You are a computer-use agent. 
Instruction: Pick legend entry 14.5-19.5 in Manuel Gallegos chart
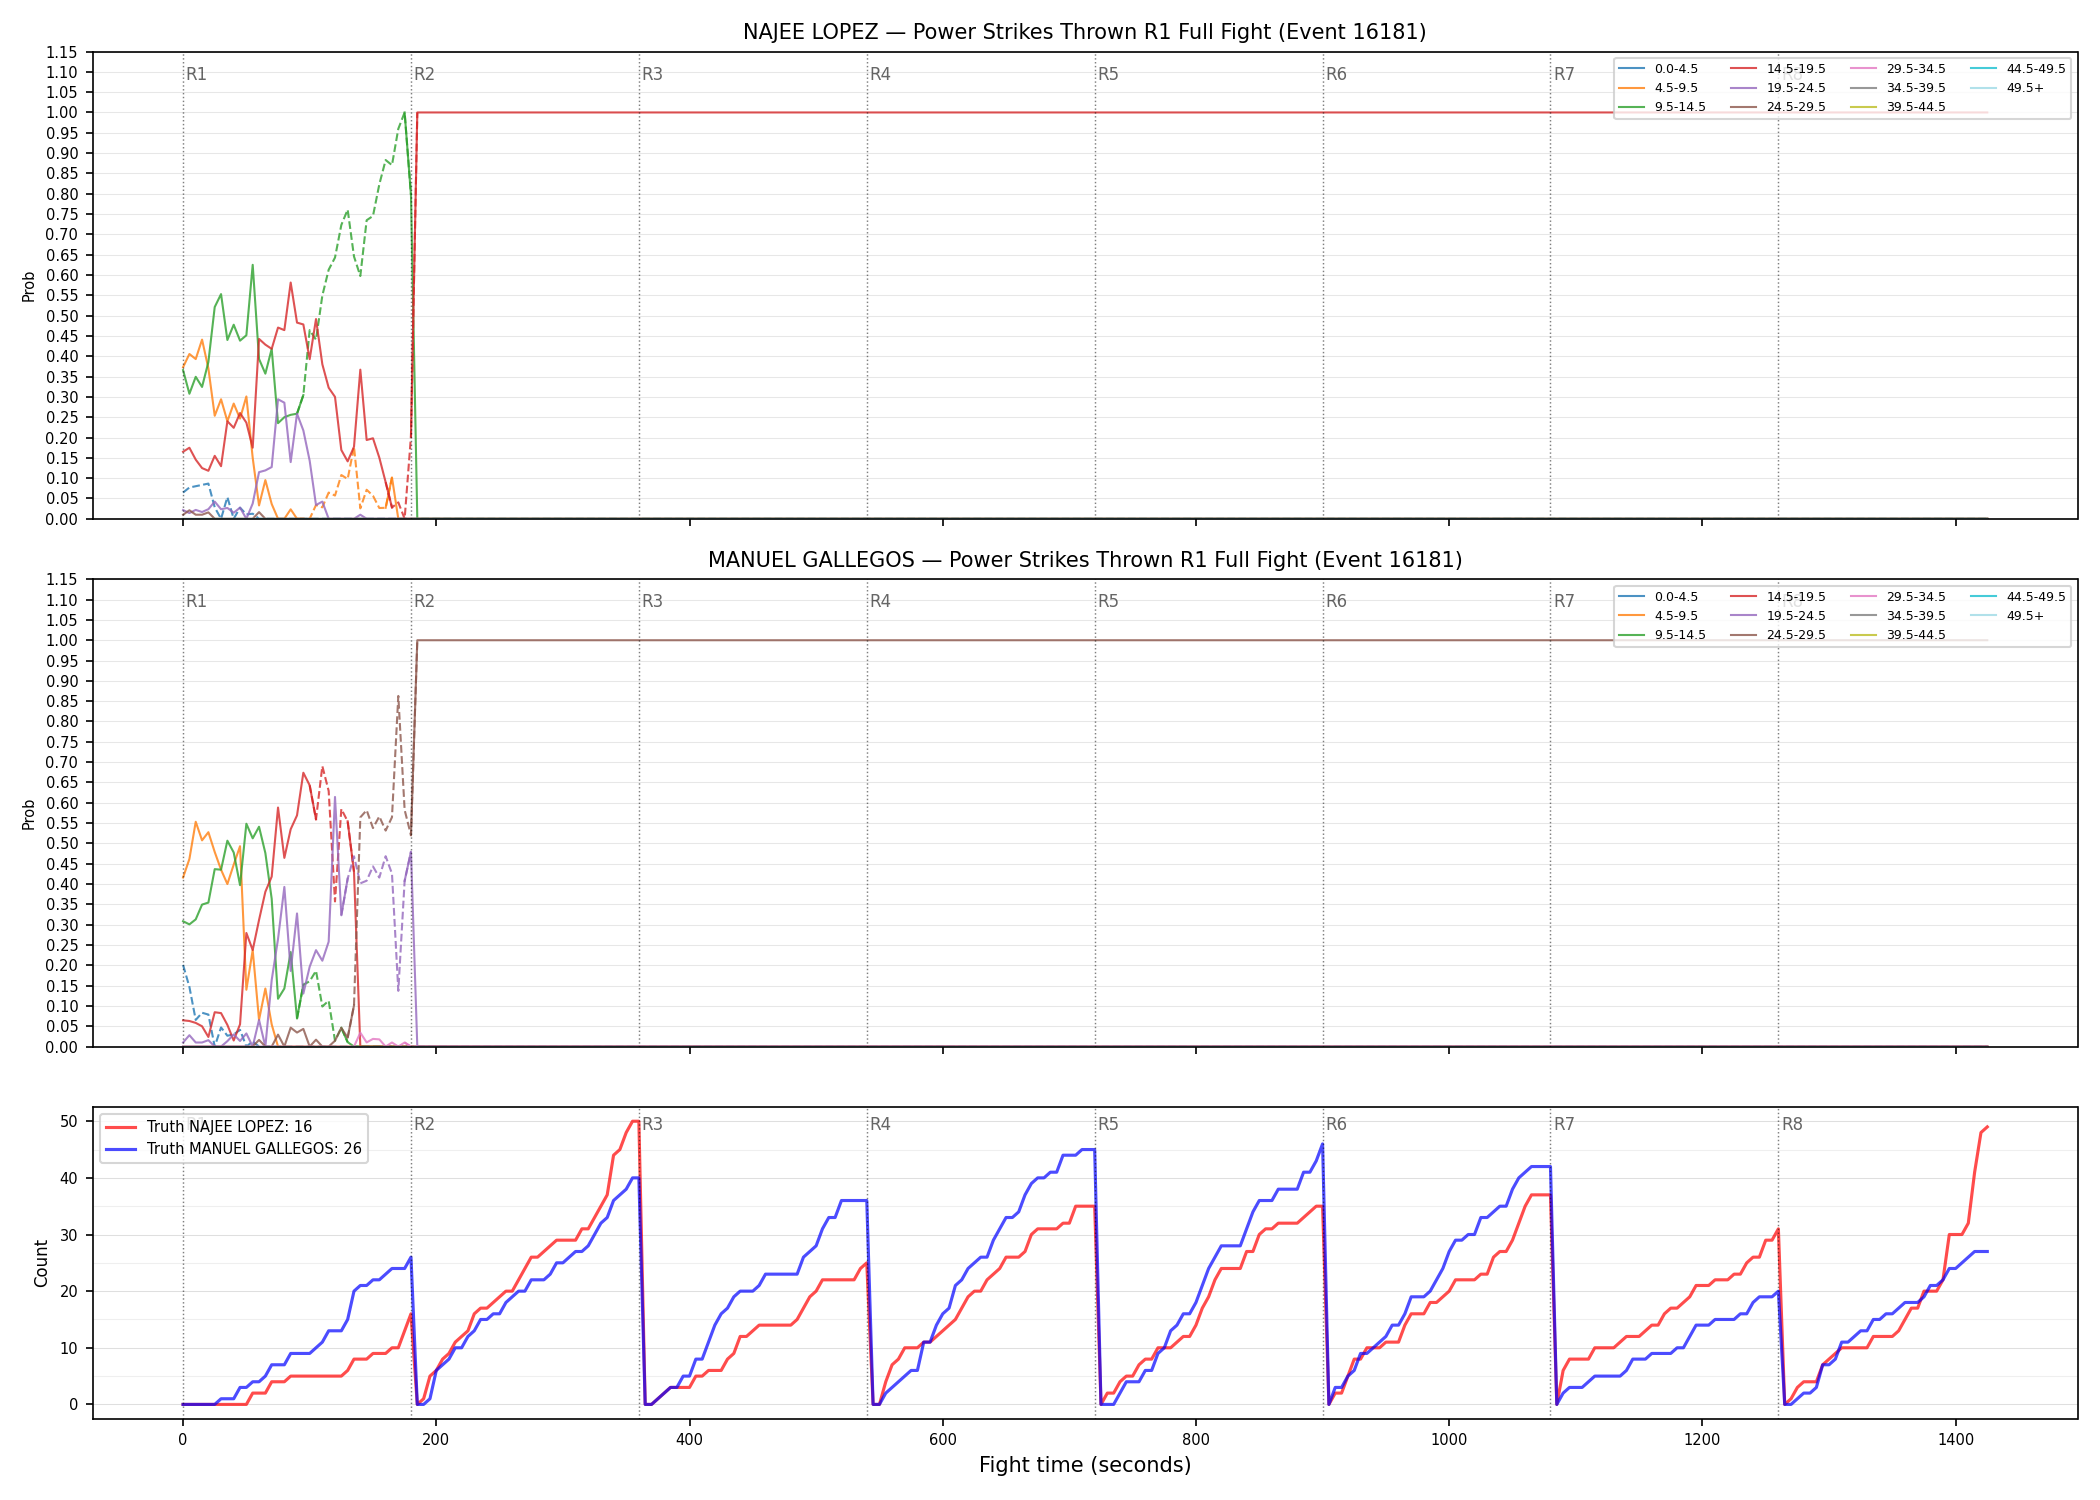[1778, 597]
